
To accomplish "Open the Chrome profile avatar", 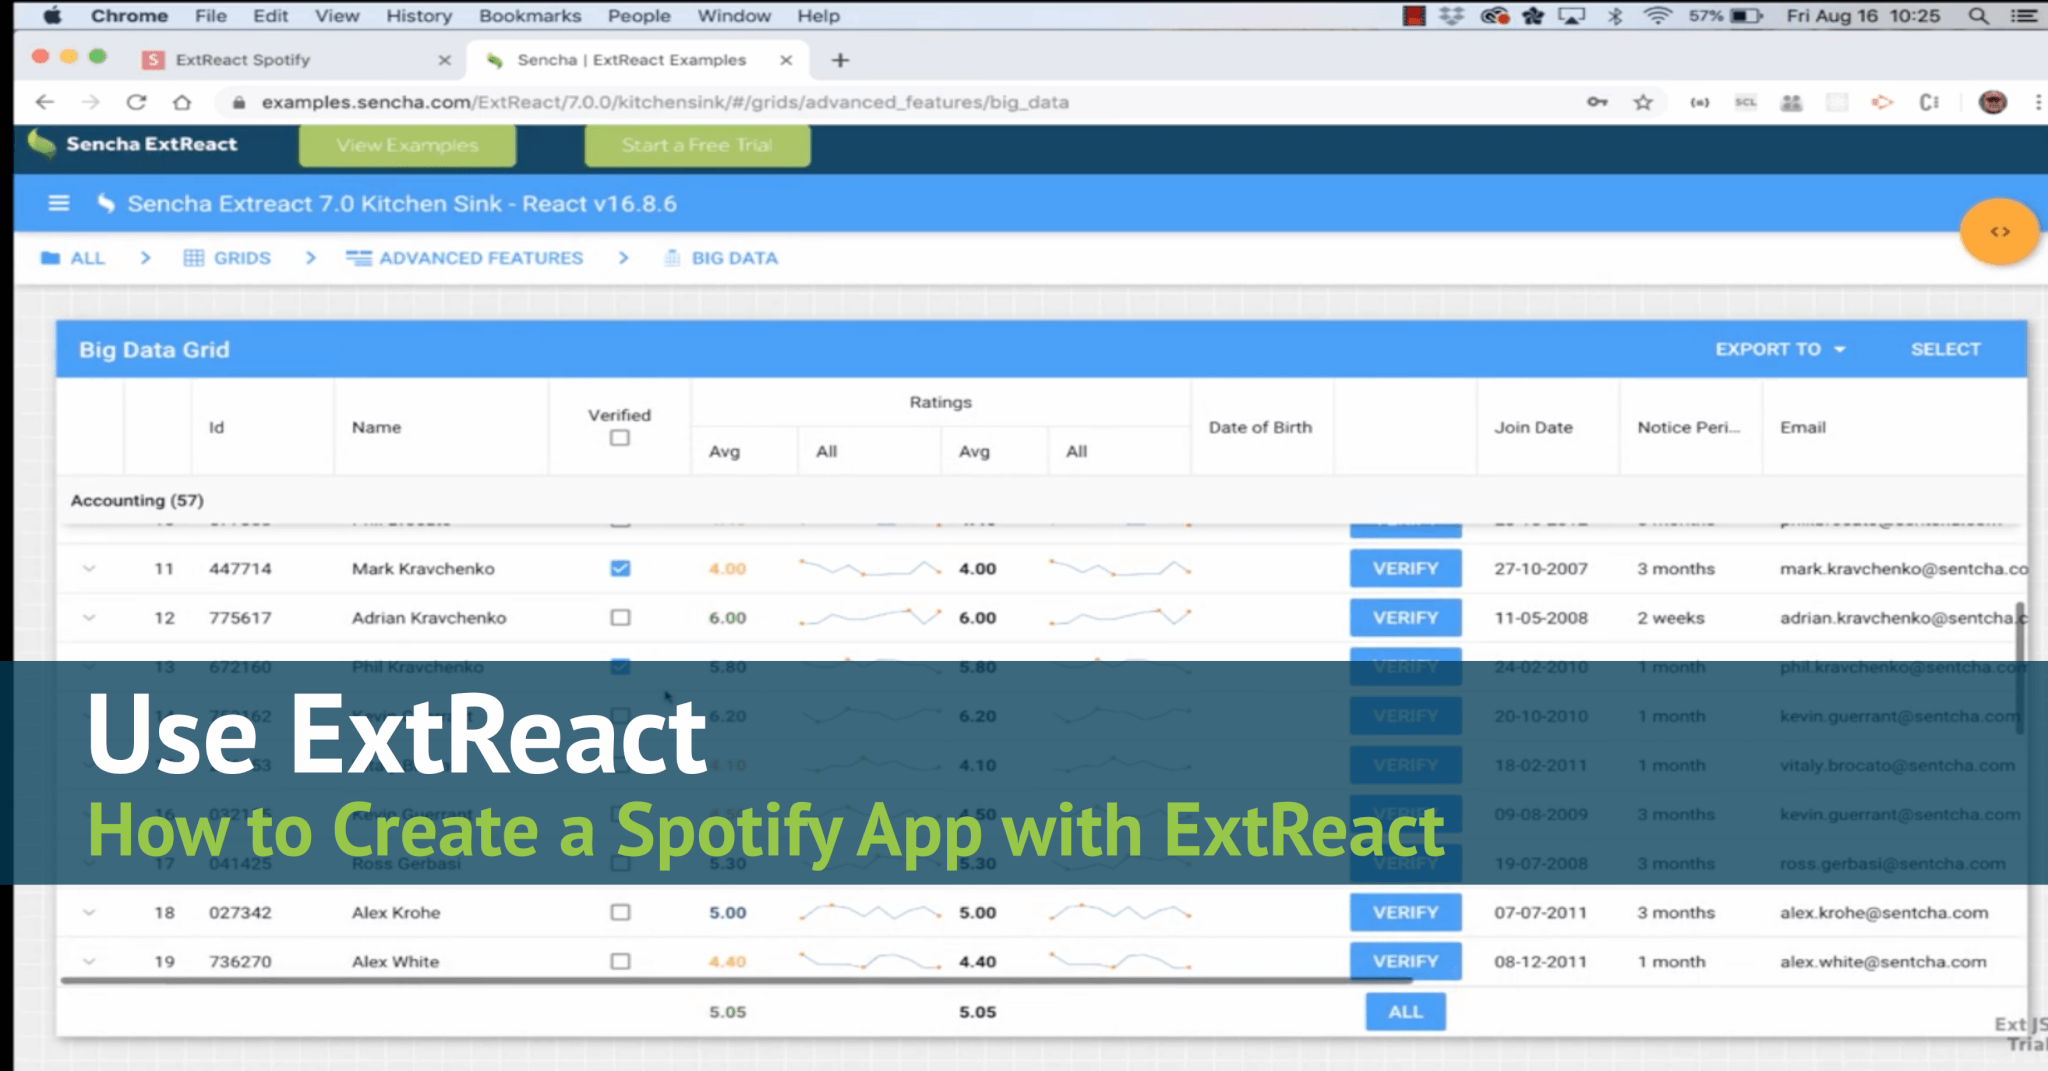I will [x=1993, y=102].
